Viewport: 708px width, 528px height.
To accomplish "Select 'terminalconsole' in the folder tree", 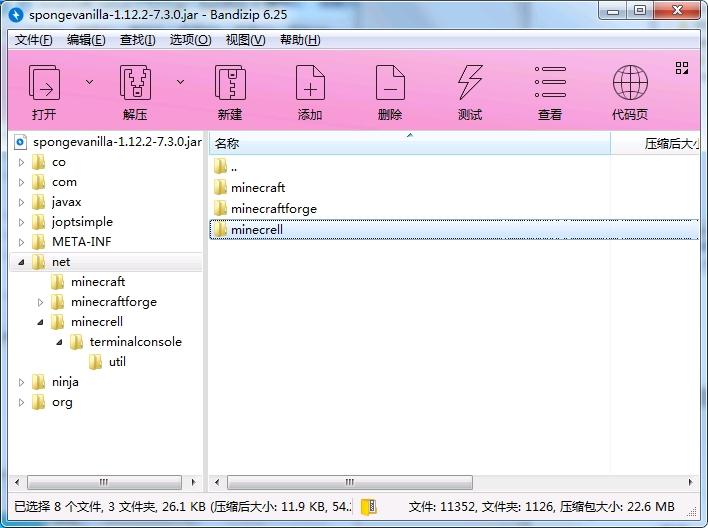I will tap(135, 342).
